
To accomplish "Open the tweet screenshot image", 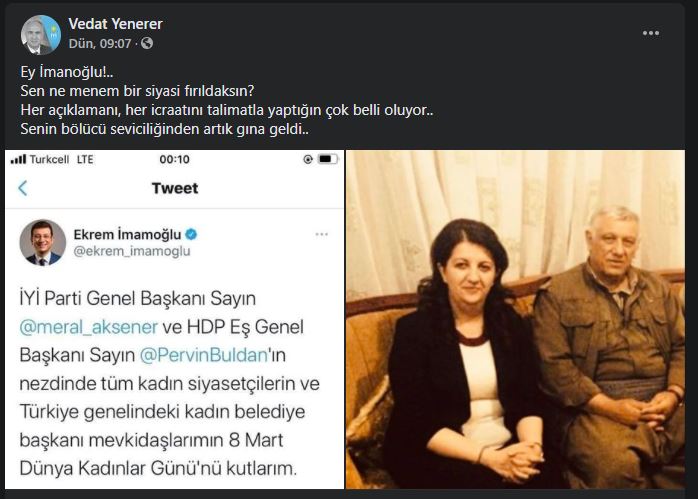I will 174,320.
